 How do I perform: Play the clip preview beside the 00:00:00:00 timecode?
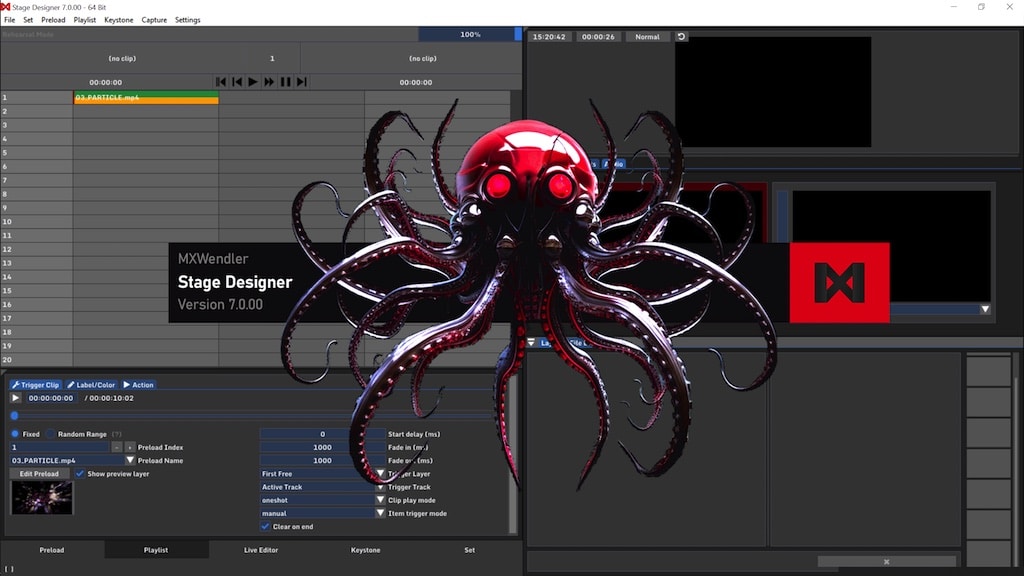coord(16,398)
